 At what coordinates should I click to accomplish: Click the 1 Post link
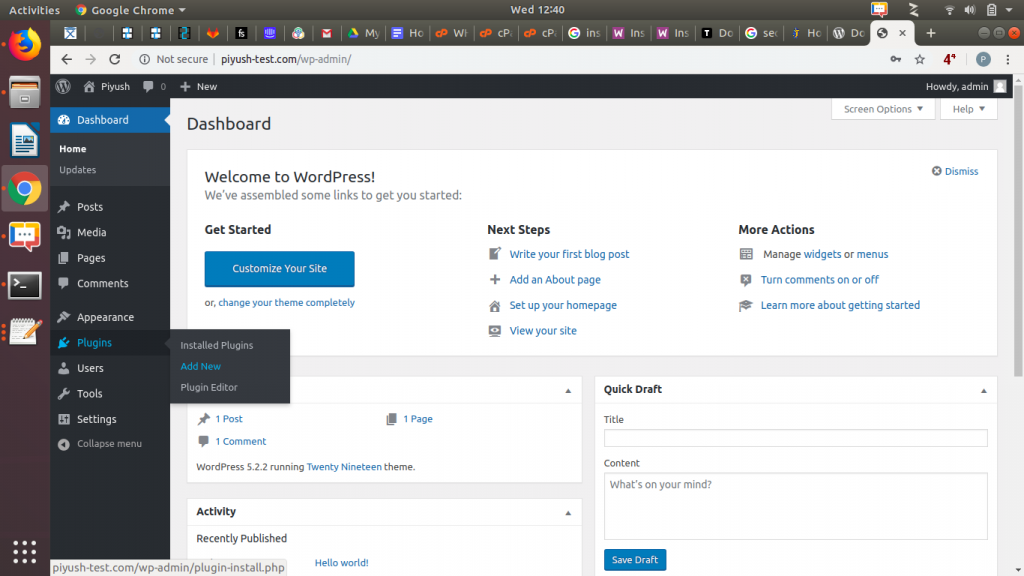point(229,419)
